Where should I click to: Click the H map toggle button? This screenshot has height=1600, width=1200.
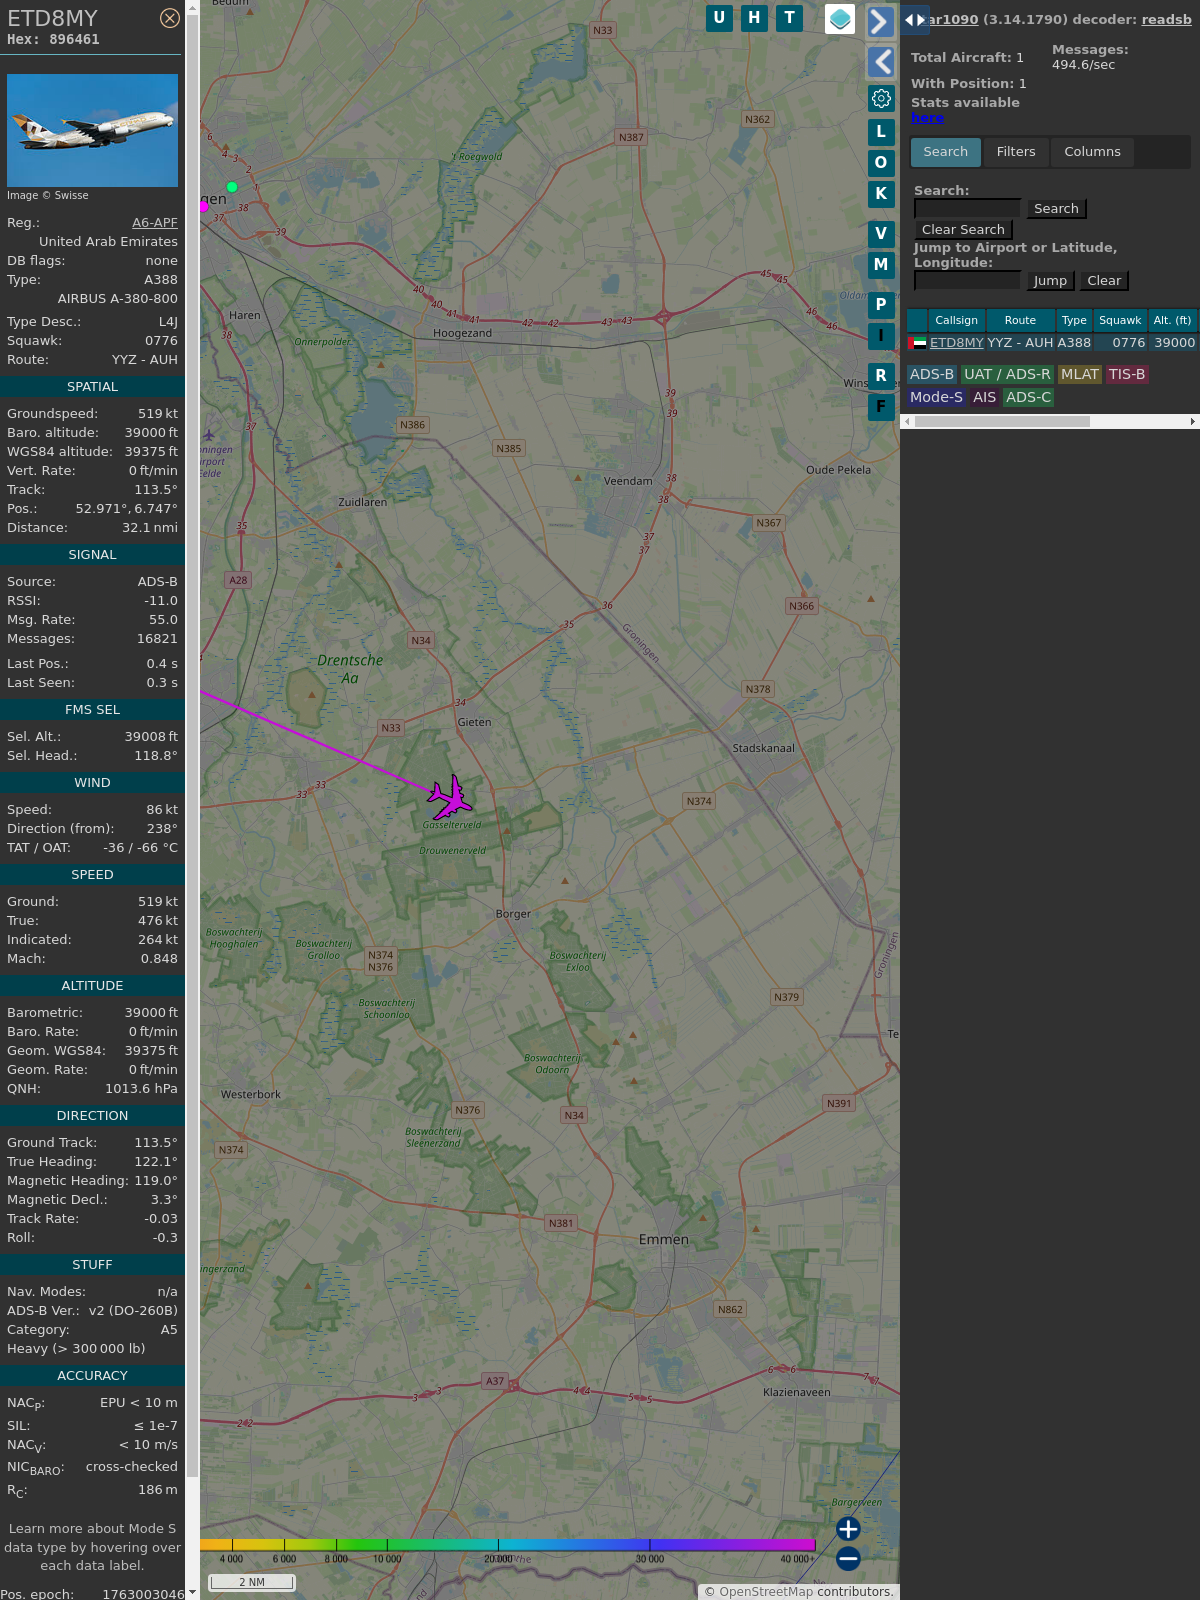(754, 18)
